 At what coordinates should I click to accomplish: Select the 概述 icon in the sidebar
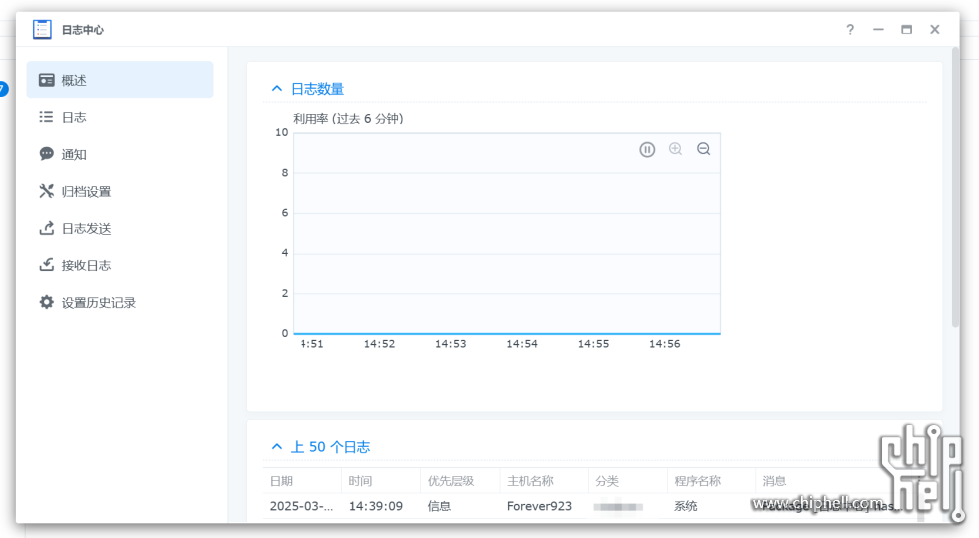coord(46,80)
